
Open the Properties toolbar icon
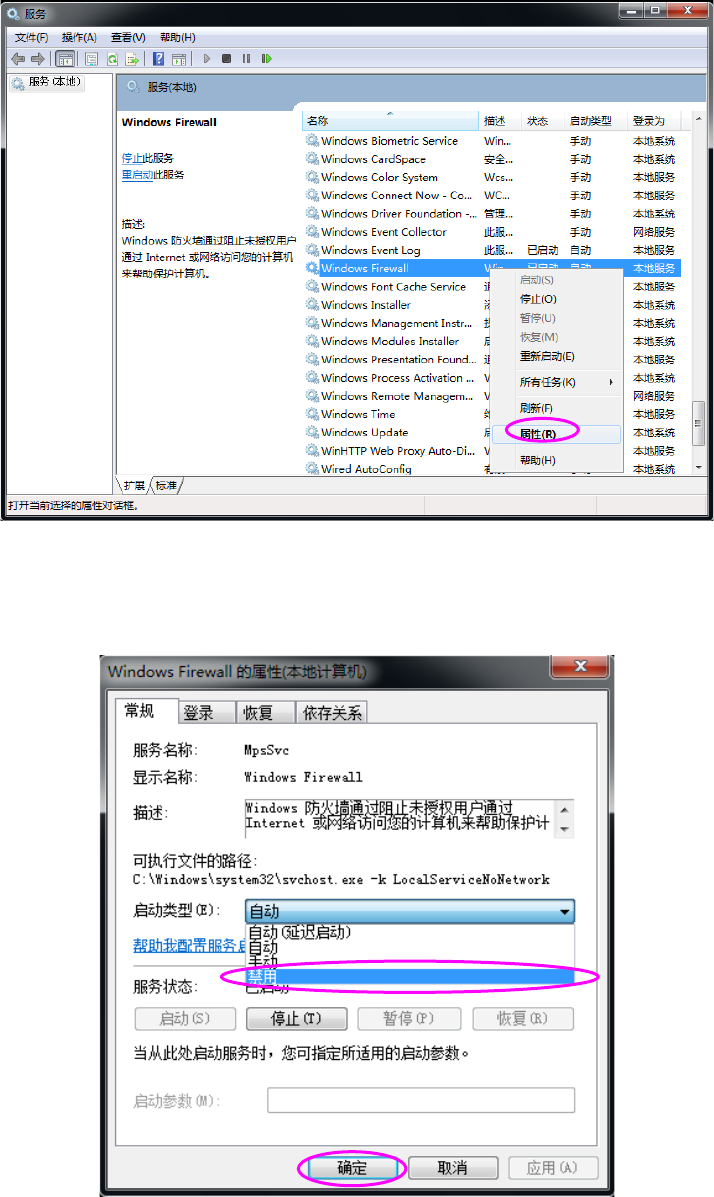coord(92,59)
